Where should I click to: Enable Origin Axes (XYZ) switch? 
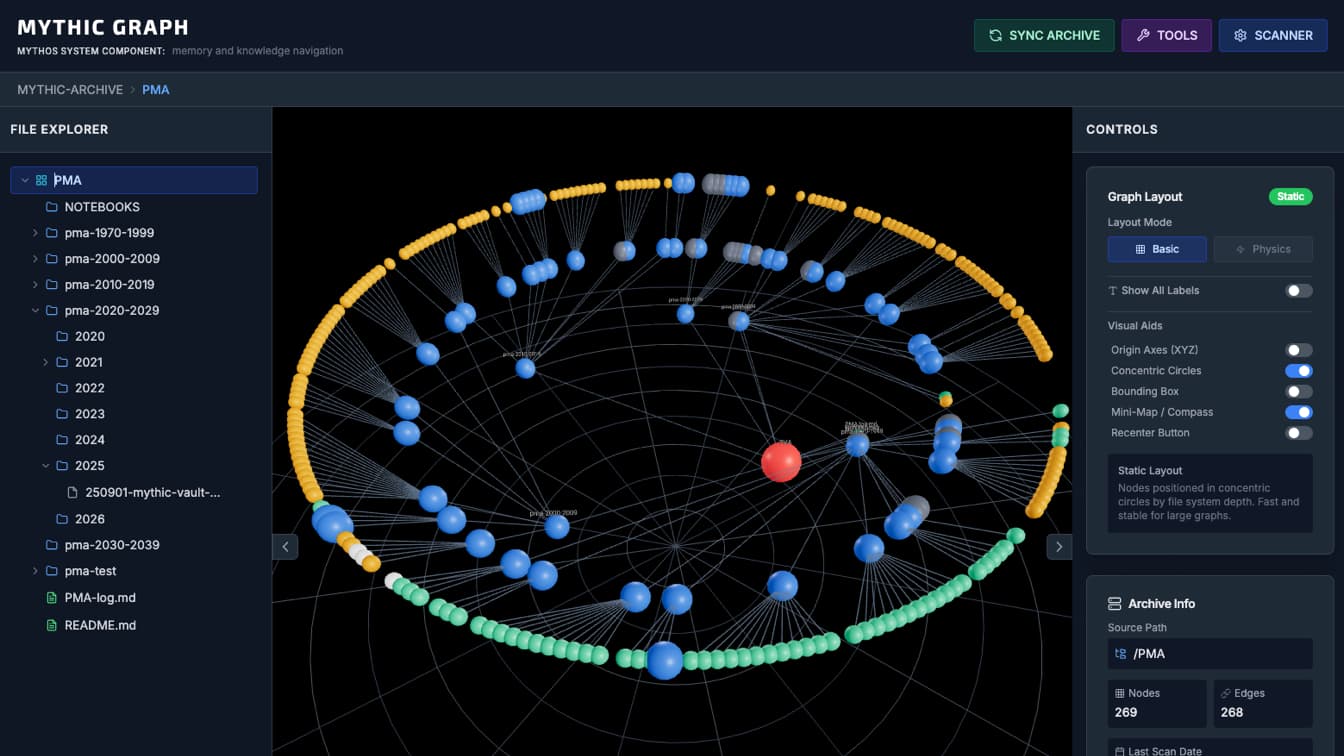(x=1299, y=350)
